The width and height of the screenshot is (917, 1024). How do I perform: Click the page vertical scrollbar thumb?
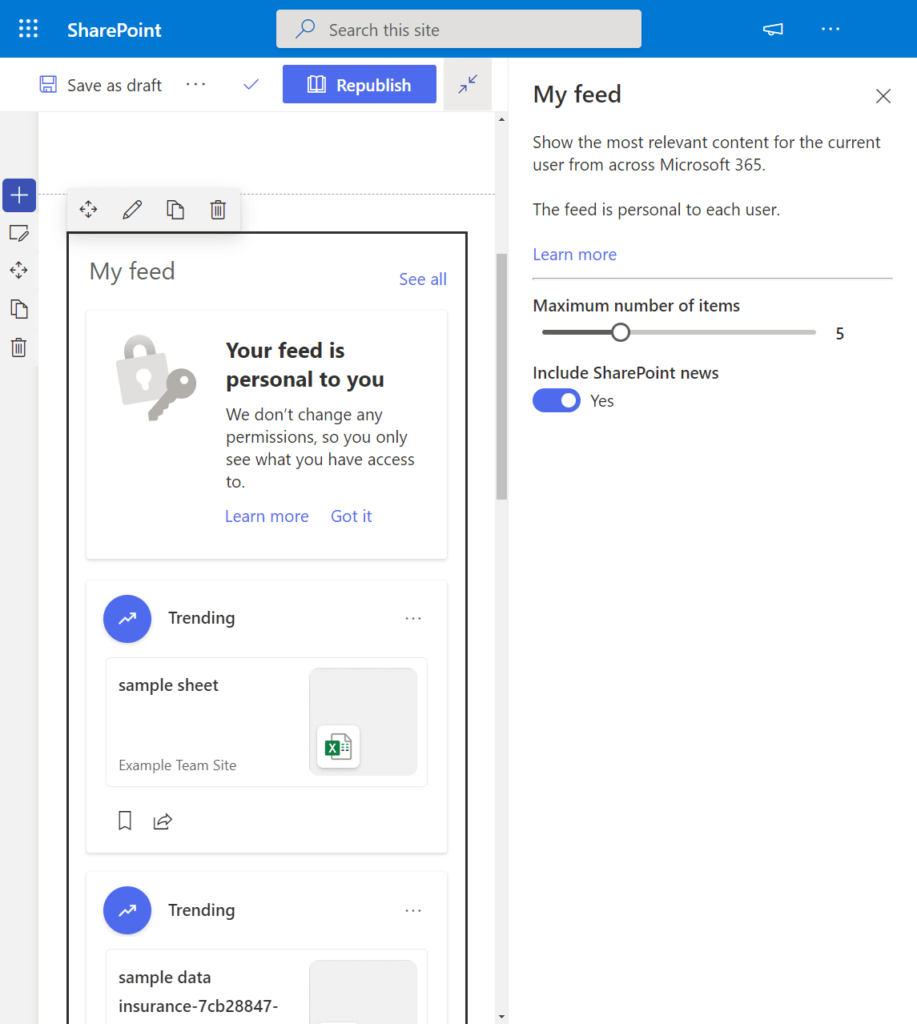(x=502, y=376)
